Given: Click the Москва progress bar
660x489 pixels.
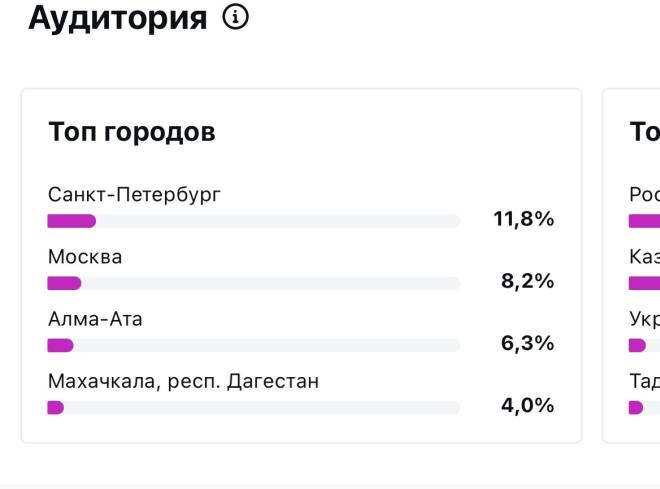Looking at the screenshot, I should tap(254, 283).
